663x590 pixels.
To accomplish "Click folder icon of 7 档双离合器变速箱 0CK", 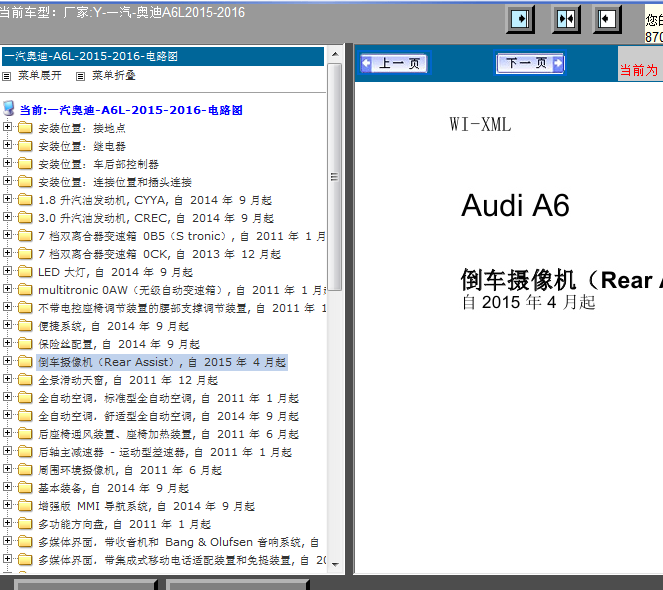I will (x=25, y=253).
